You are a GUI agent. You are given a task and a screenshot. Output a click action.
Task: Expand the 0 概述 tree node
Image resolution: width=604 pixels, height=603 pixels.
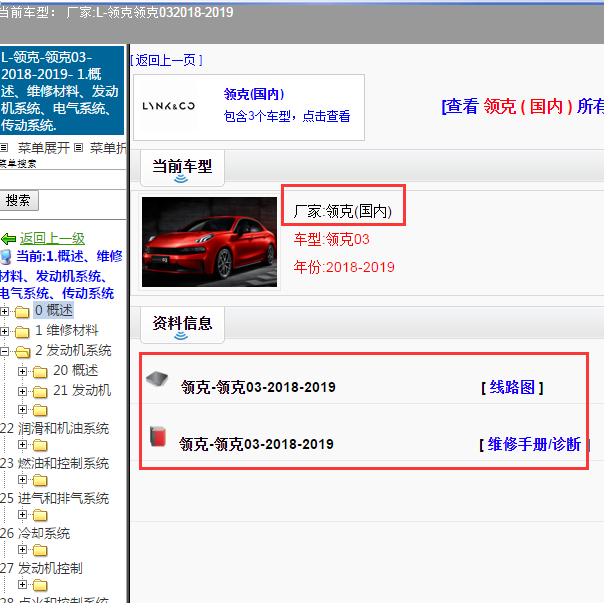tap(5, 311)
